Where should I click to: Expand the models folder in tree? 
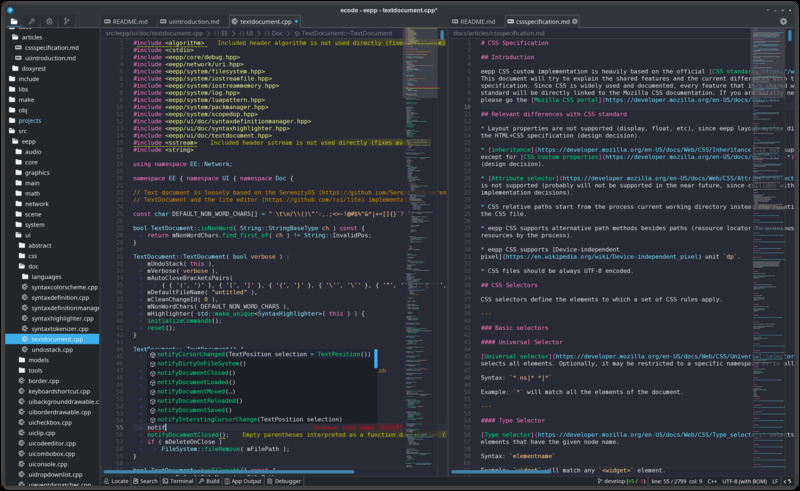[40, 360]
